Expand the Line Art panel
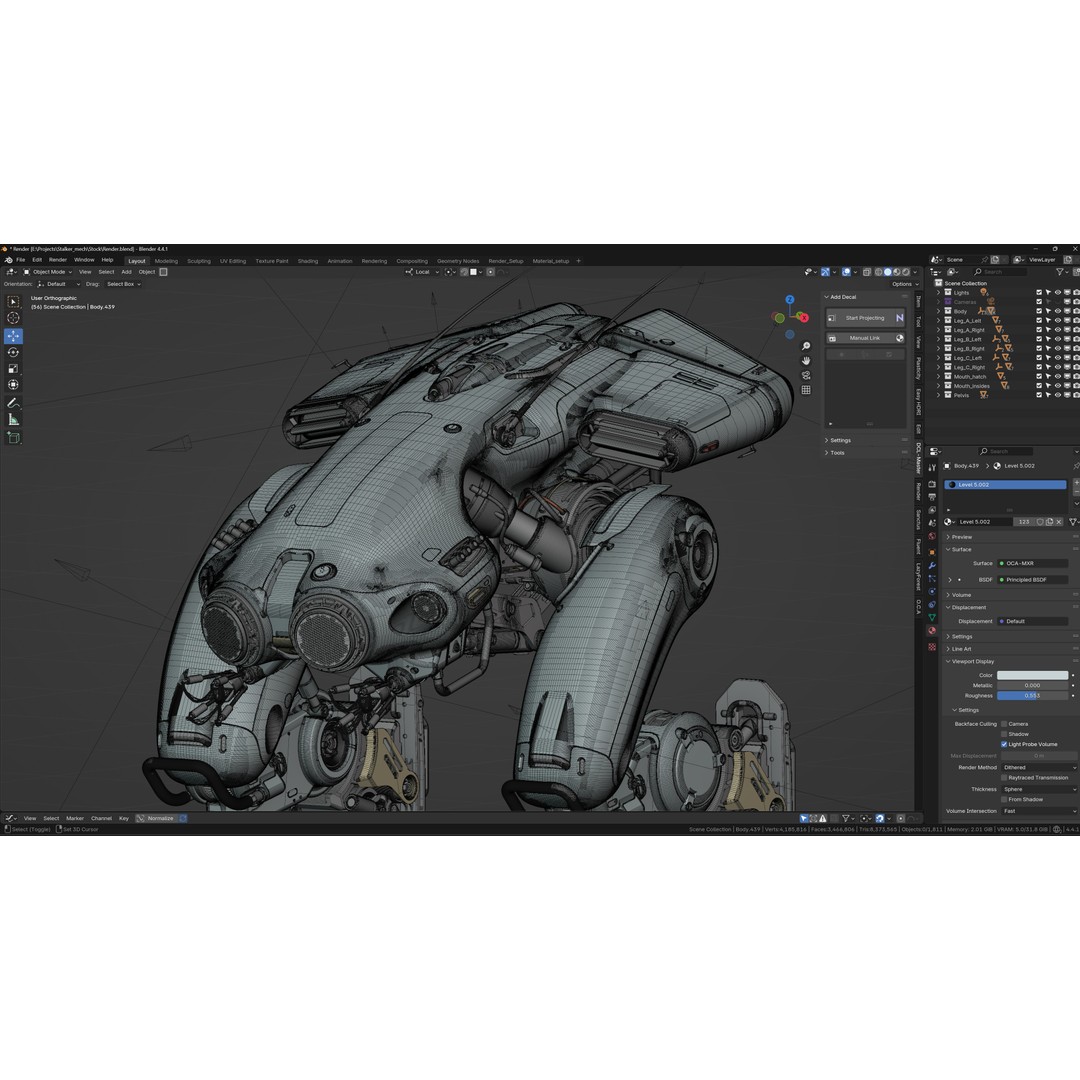1080x1080 pixels. coord(961,649)
